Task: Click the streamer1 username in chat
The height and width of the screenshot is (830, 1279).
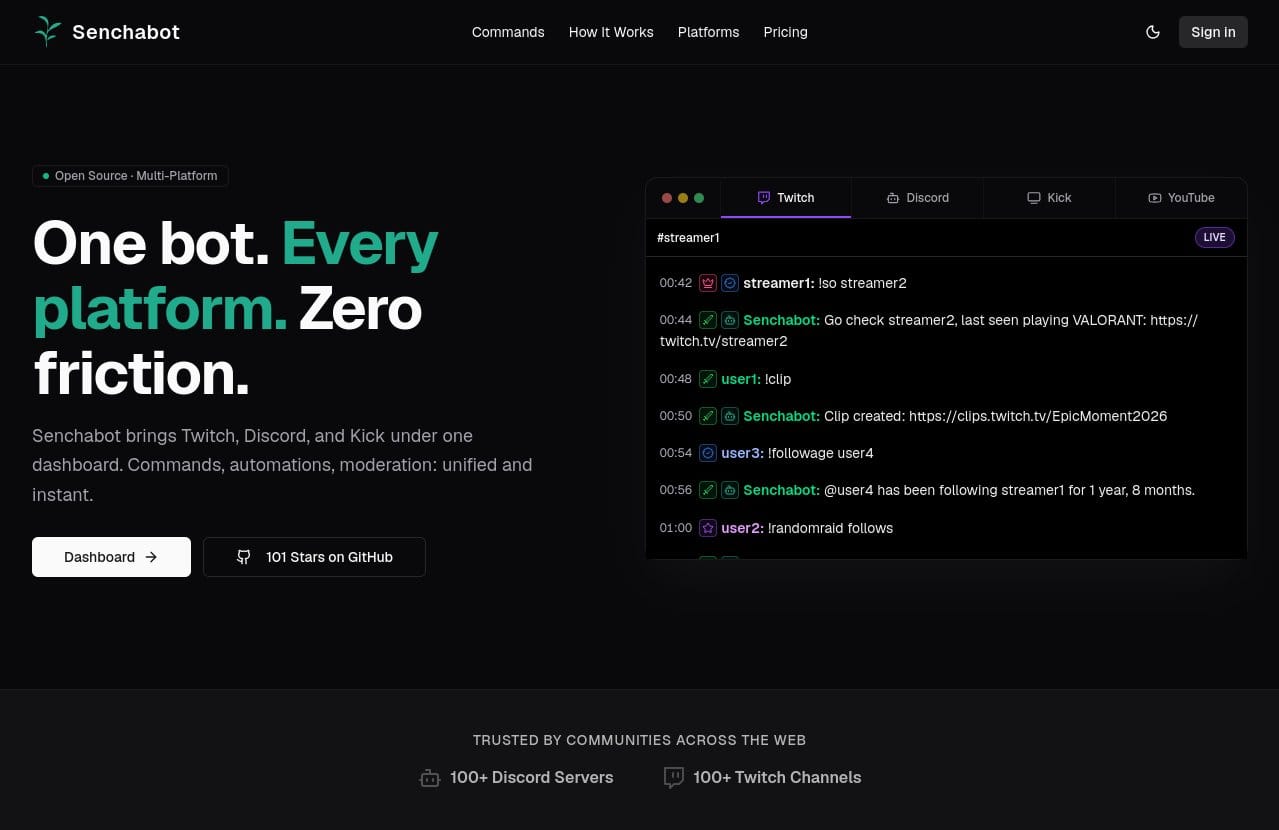Action: [779, 283]
